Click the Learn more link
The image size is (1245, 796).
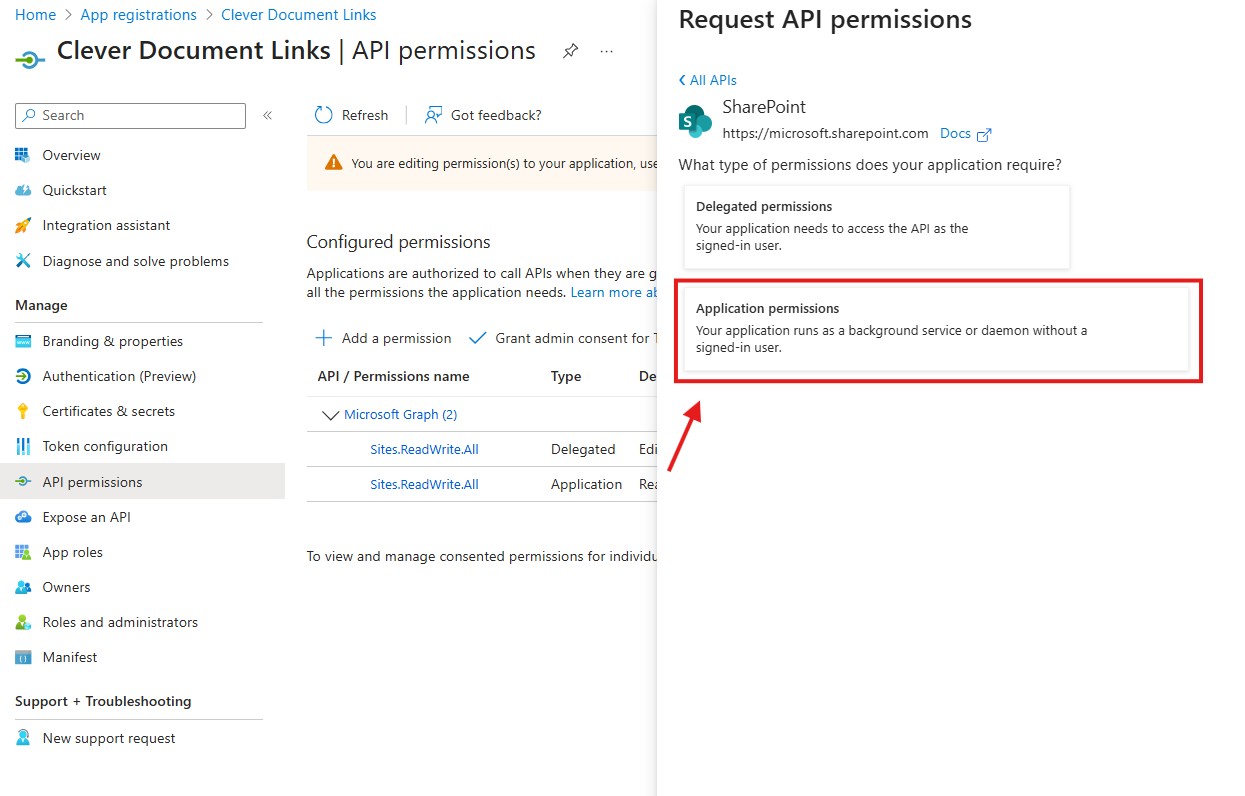click(x=614, y=292)
